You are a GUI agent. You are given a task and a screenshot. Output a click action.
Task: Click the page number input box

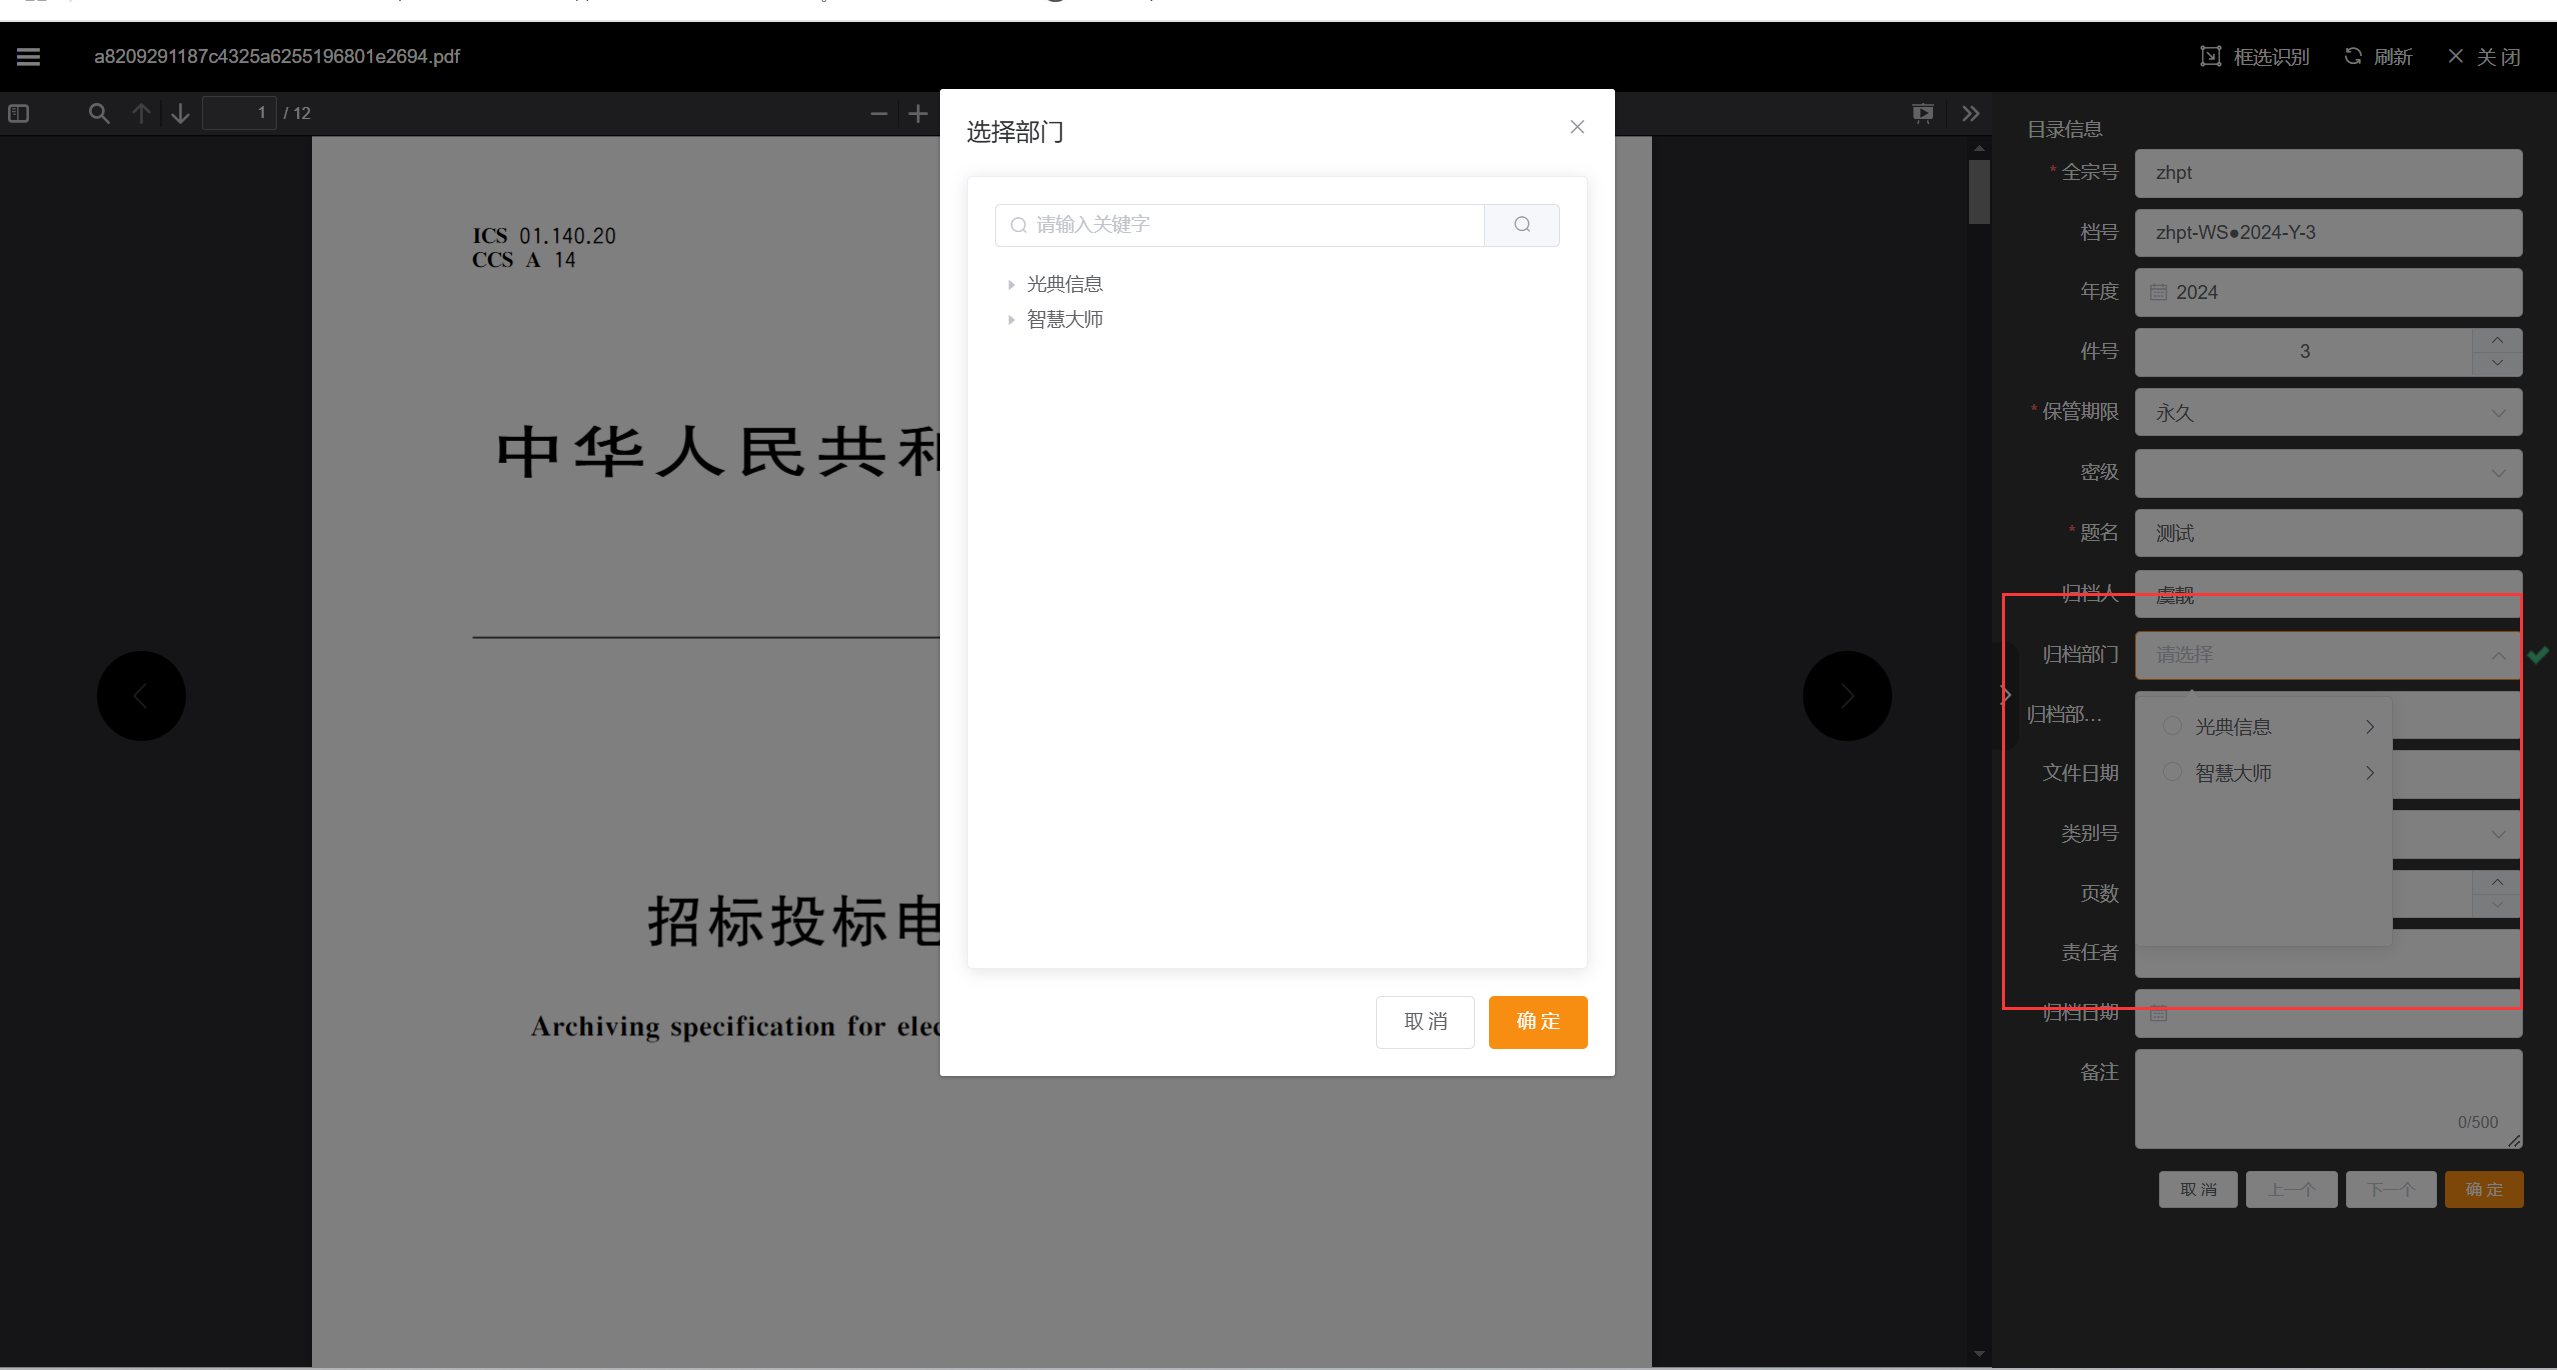pos(239,113)
